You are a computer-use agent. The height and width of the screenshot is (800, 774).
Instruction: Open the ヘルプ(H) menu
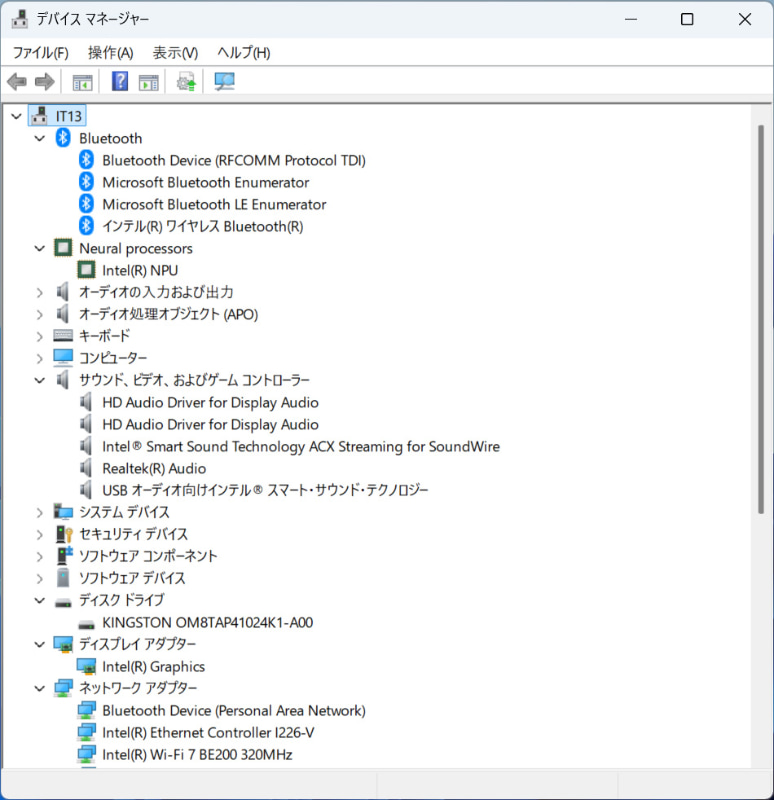click(x=243, y=53)
